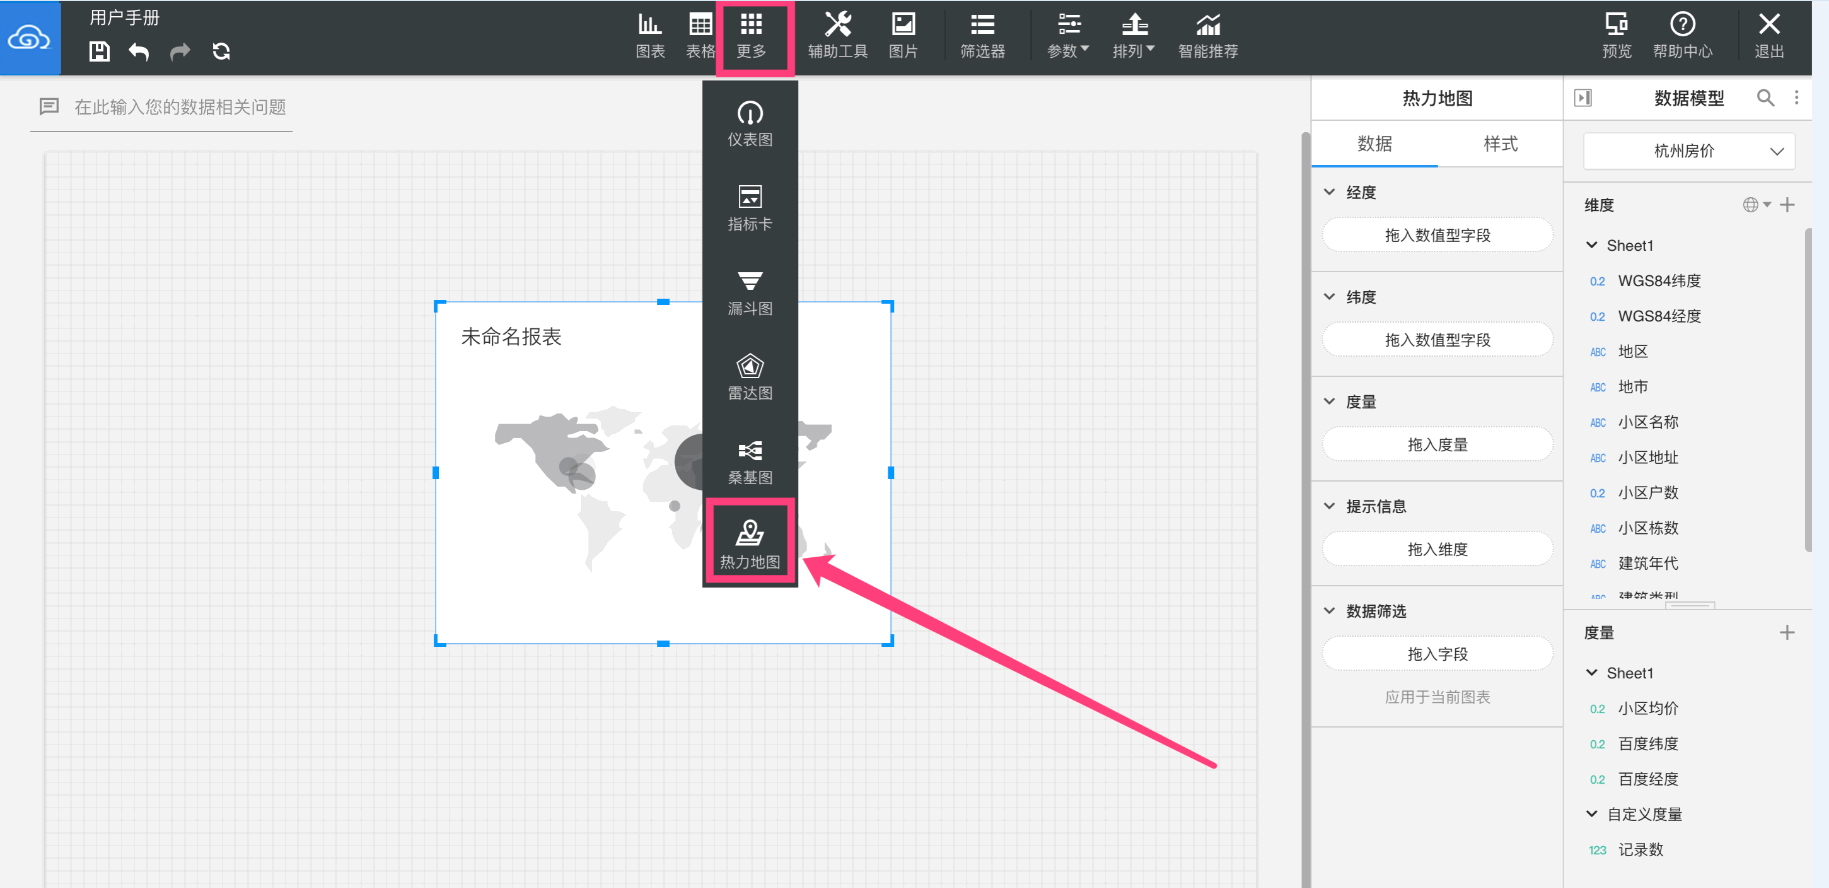Select the 小区地址 field

[1648, 457]
